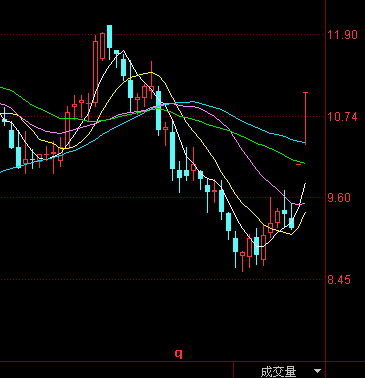The height and width of the screenshot is (378, 365).
Task: Click the 9.60 price axis label
Action: (339, 198)
